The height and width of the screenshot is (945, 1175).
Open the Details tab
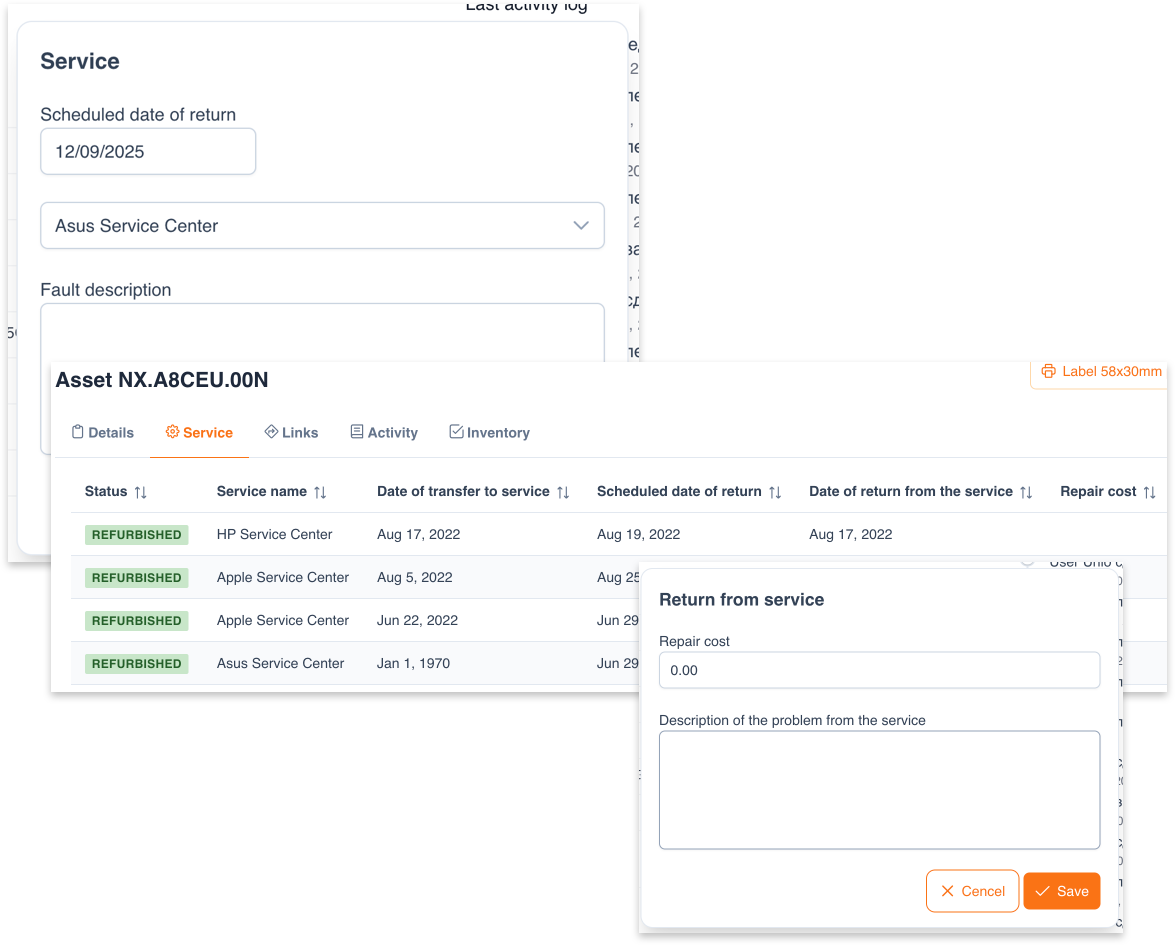coord(102,433)
